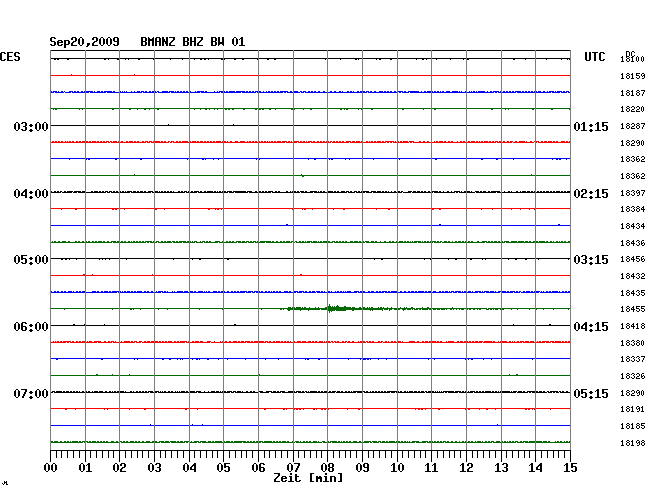Select DC offset value 18337
This screenshot has width=650, height=494.
(x=633, y=359)
